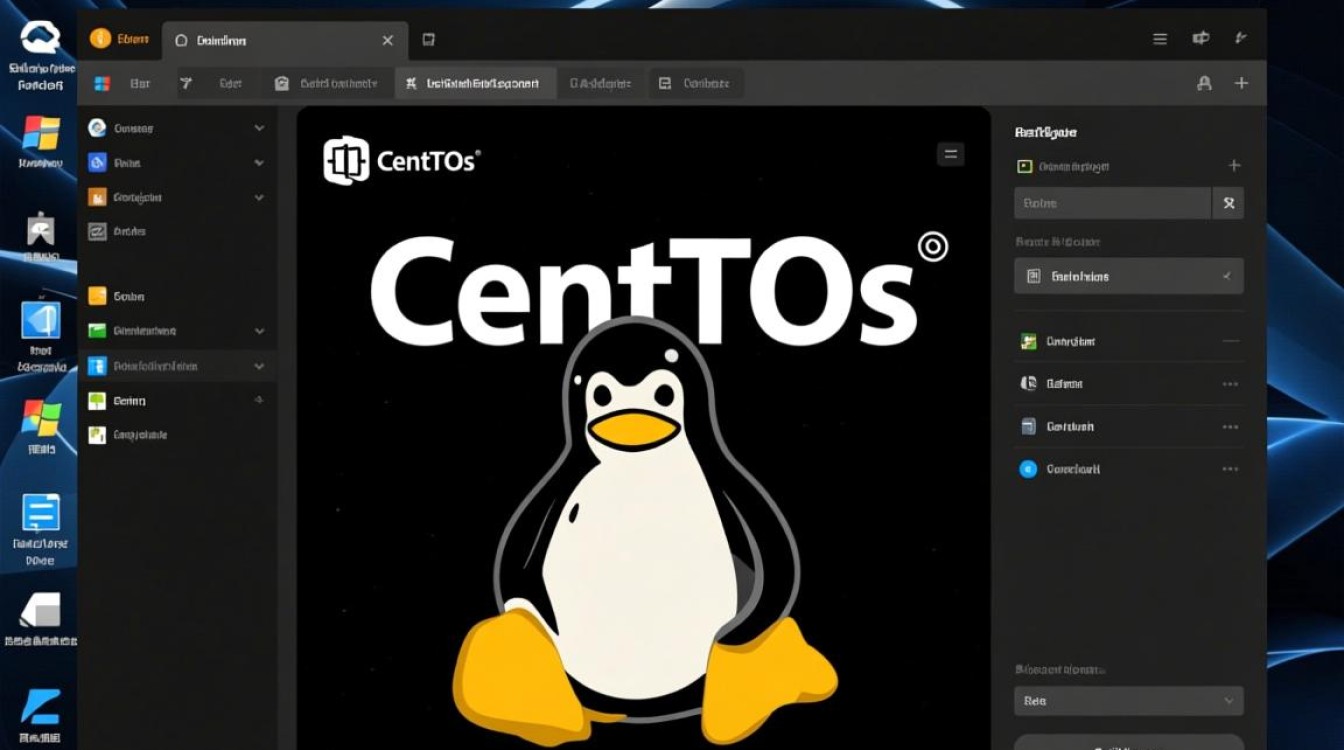
Task: Select the right panel list item with the green icon
Action: coord(1058,341)
